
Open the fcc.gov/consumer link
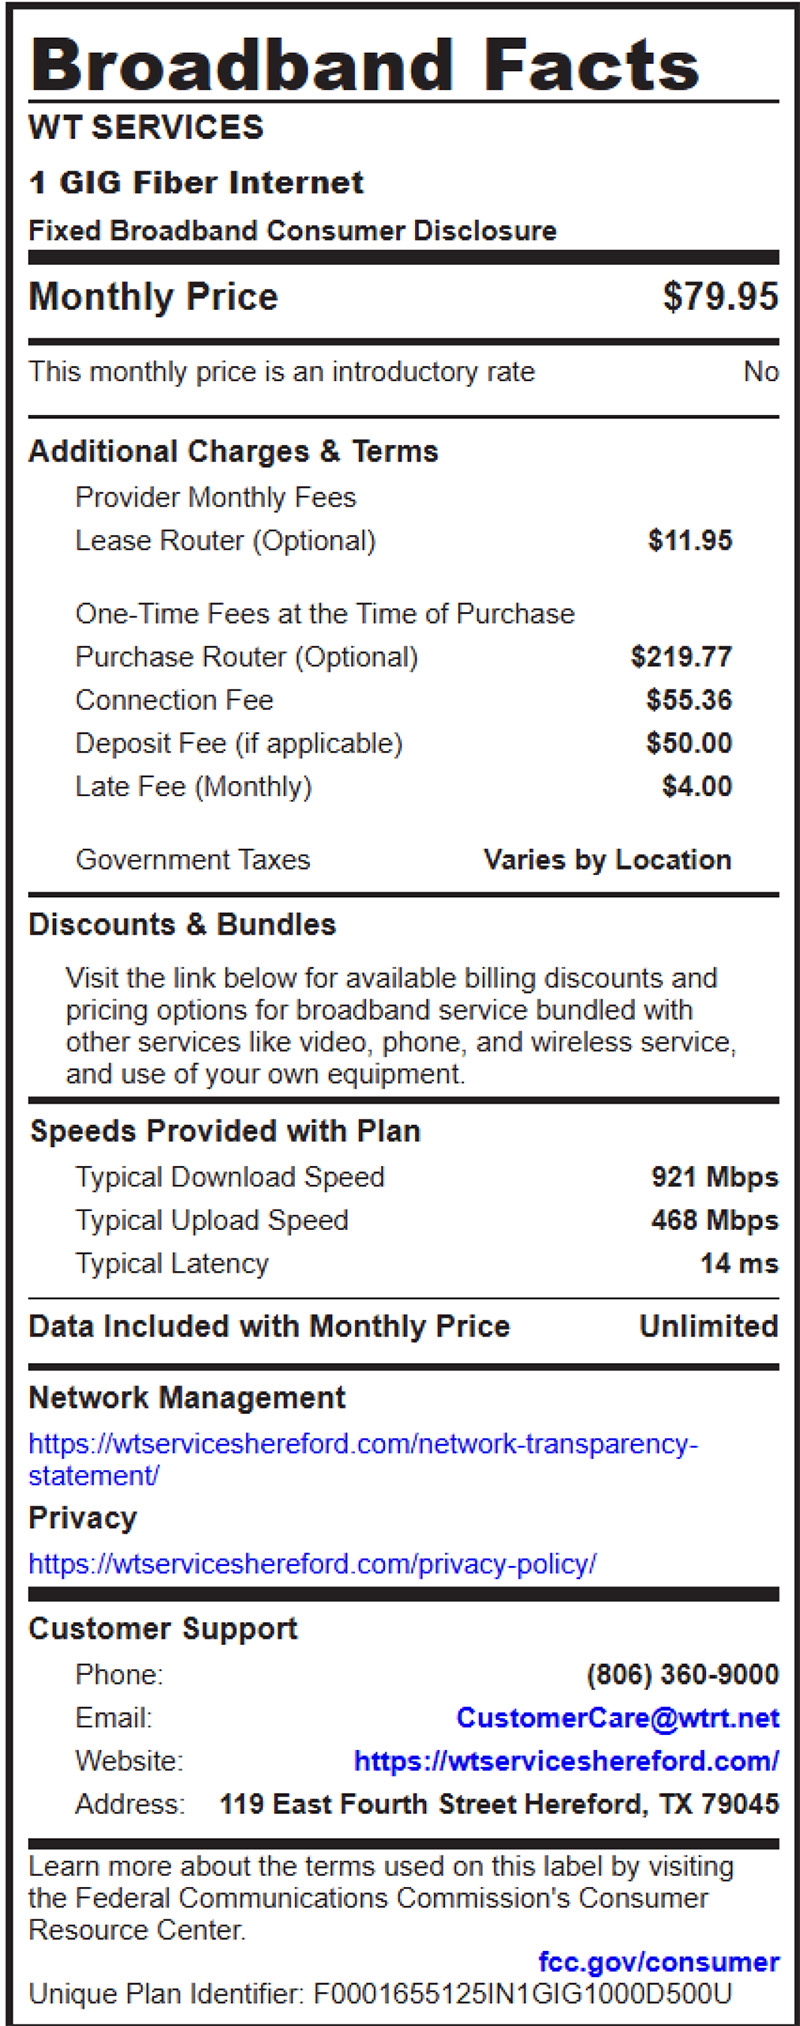click(658, 1962)
